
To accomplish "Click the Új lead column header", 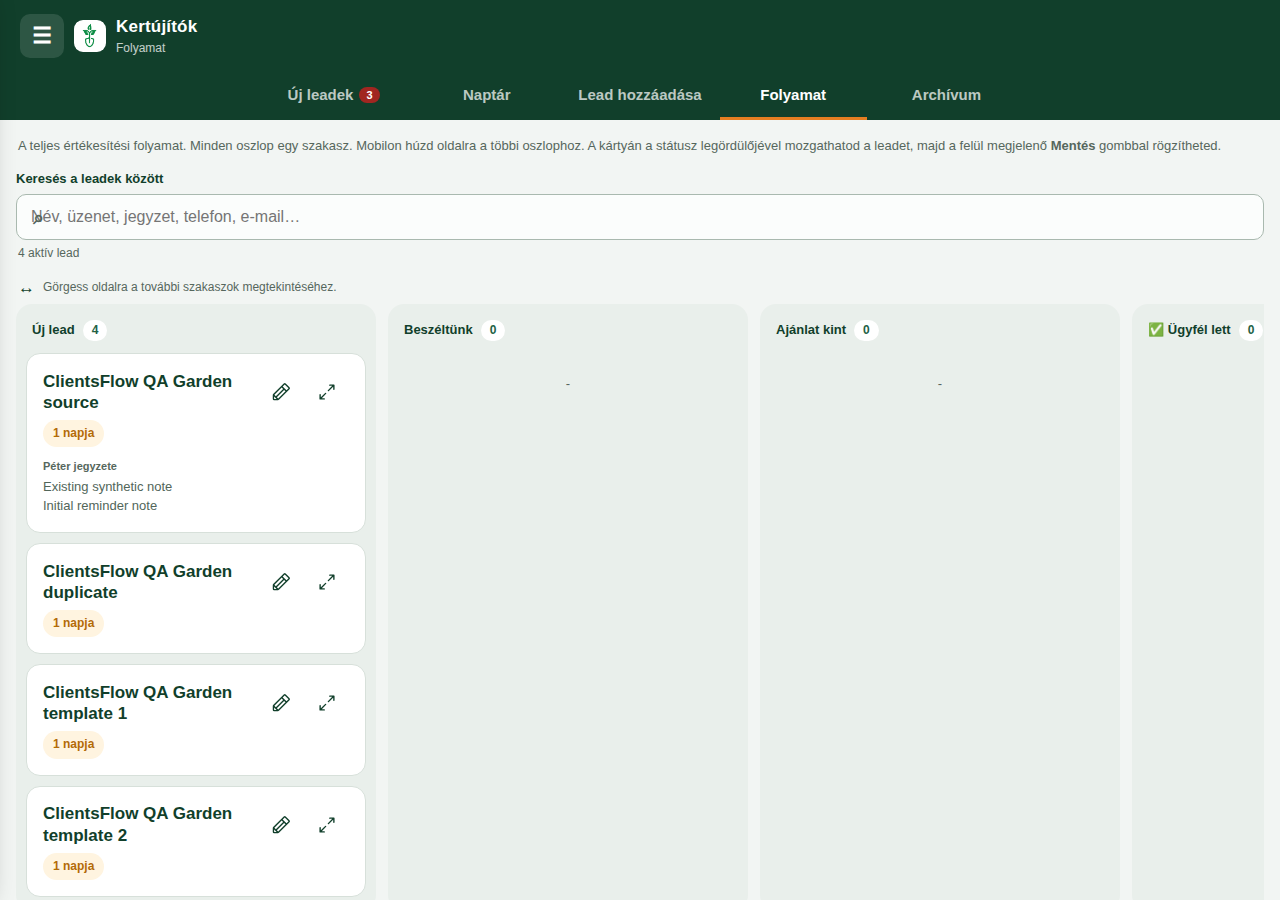I will (53, 330).
